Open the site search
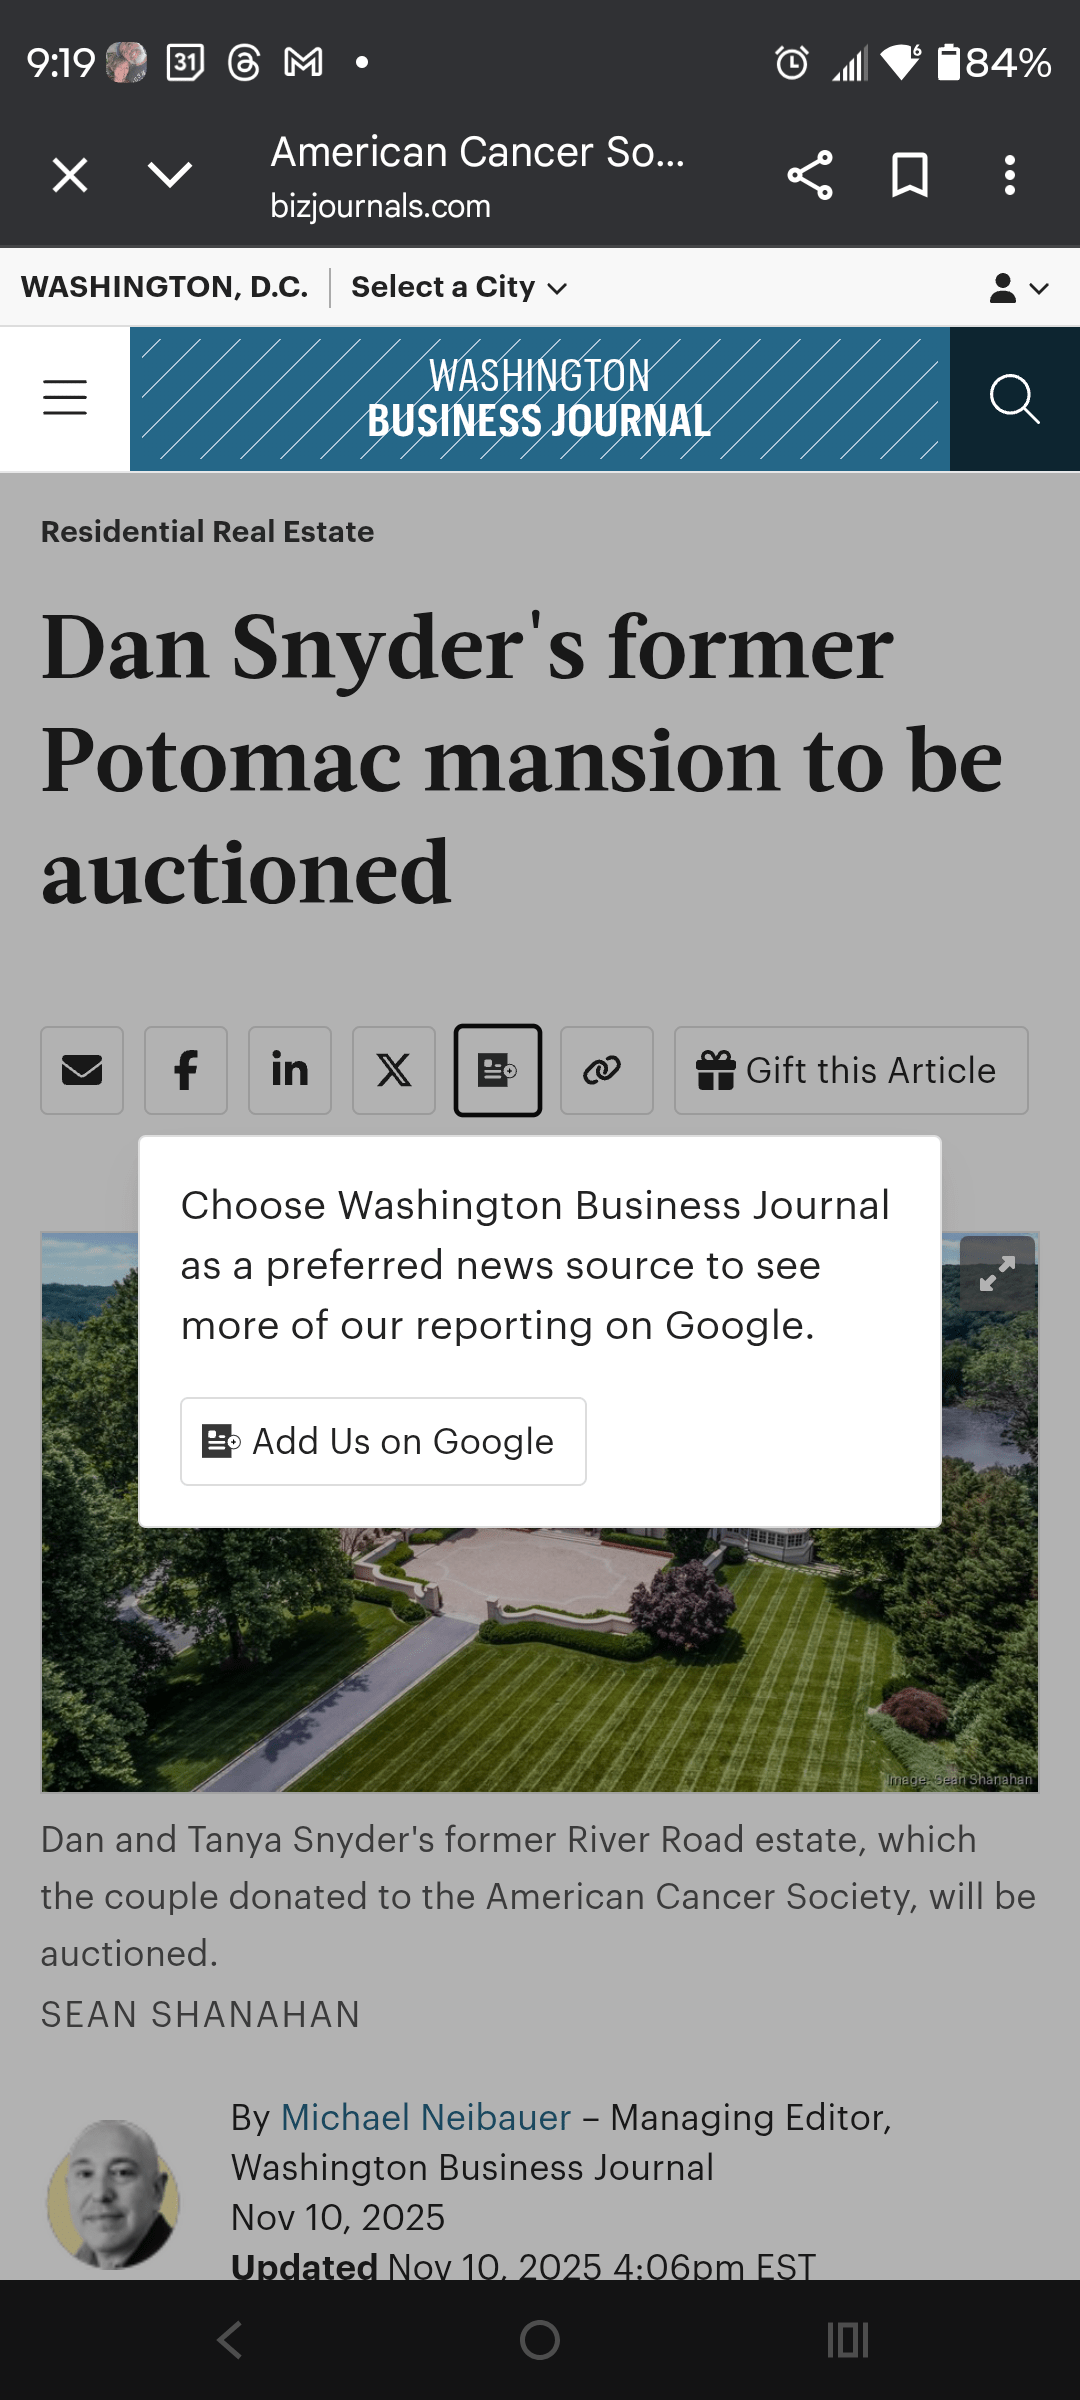This screenshot has width=1080, height=2400. [x=1014, y=399]
